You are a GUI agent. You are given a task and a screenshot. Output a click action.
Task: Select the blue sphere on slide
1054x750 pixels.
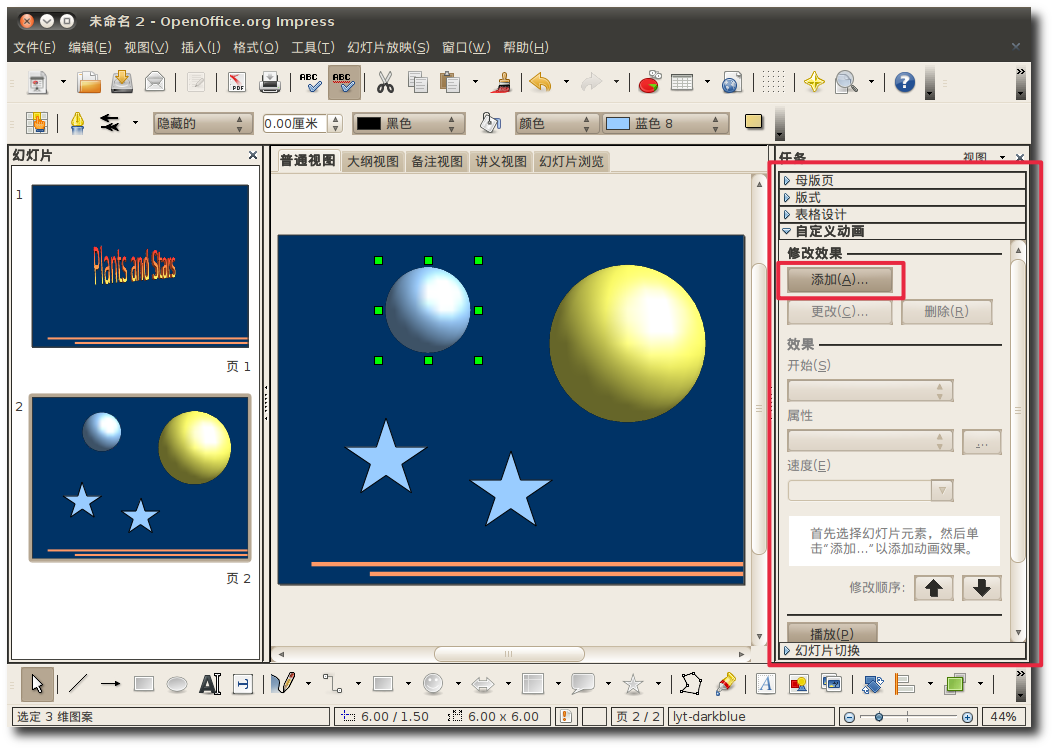428,310
